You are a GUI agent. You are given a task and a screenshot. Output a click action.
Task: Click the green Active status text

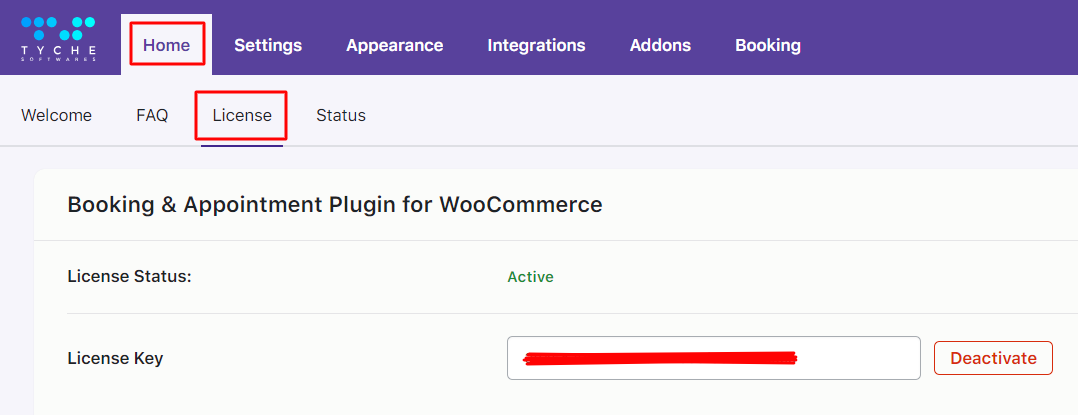pos(530,277)
